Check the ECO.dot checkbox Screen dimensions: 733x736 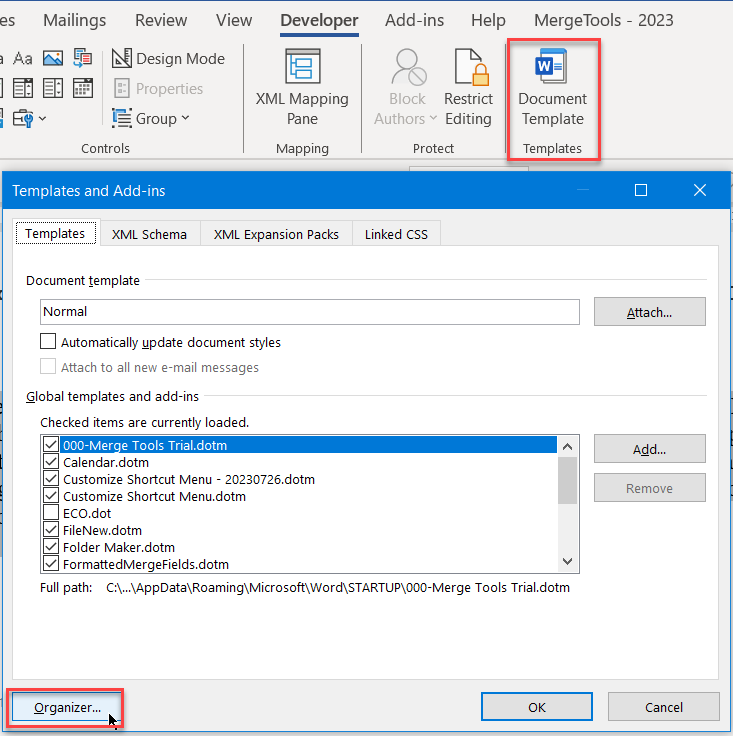[x=51, y=513]
